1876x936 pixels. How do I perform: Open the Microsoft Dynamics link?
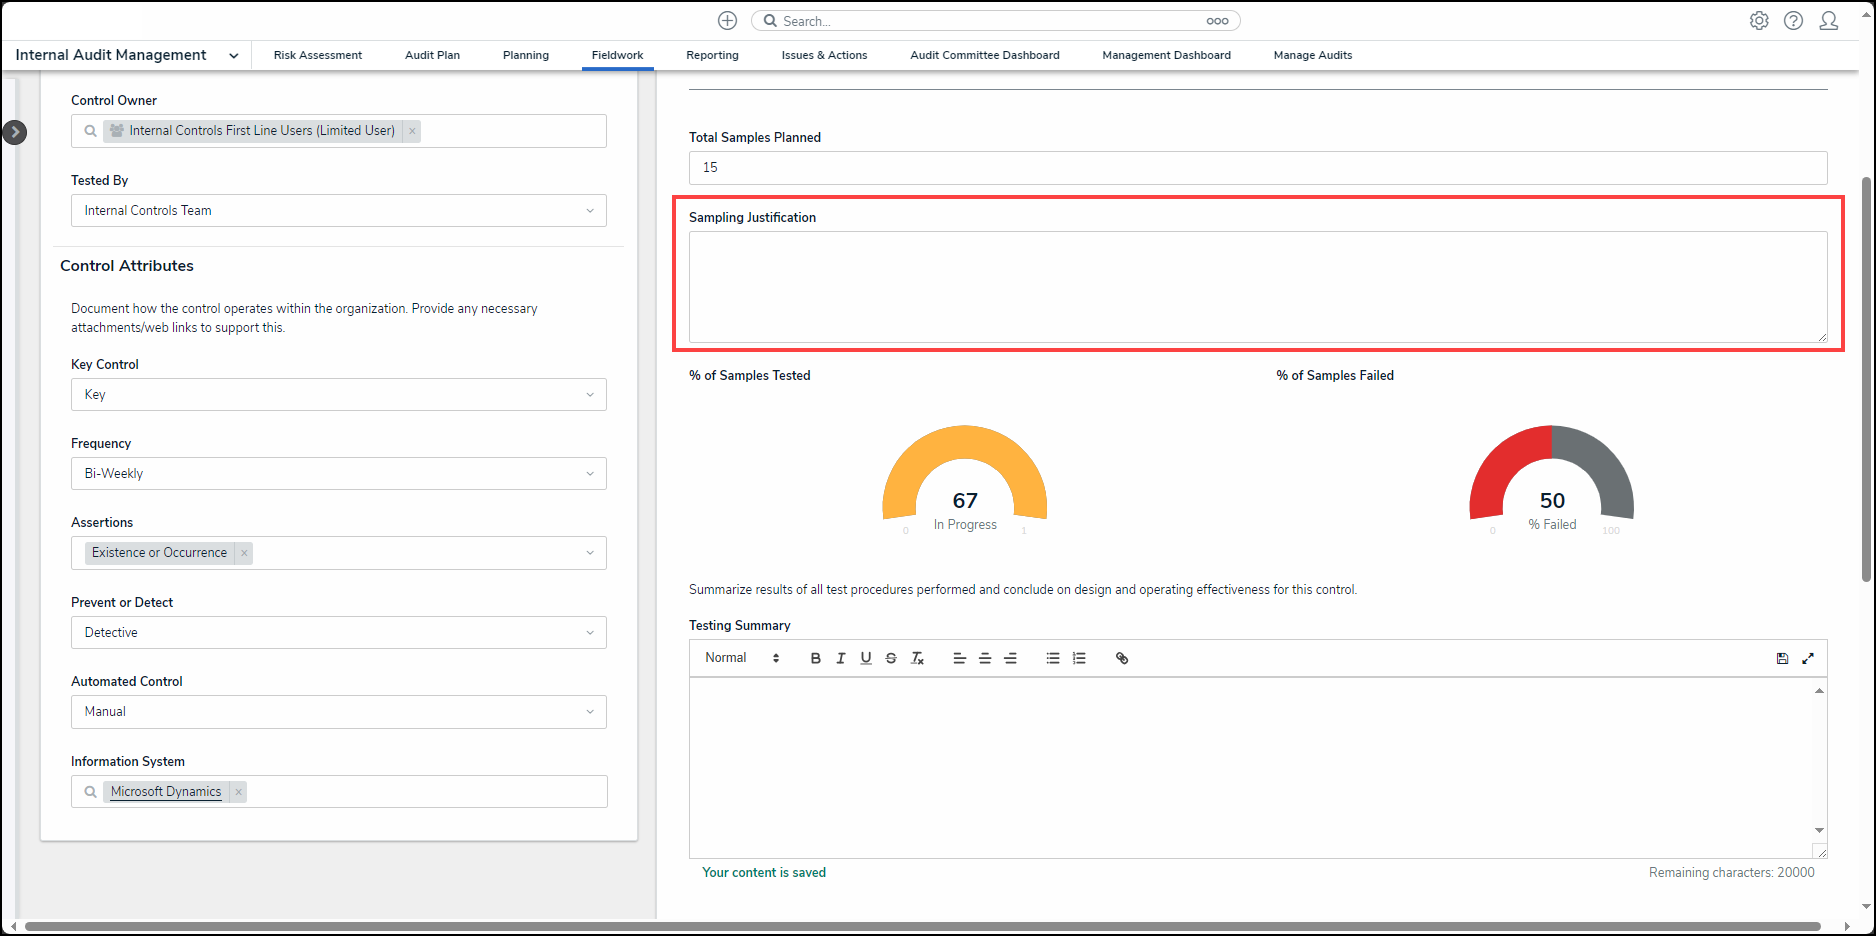[x=166, y=792]
